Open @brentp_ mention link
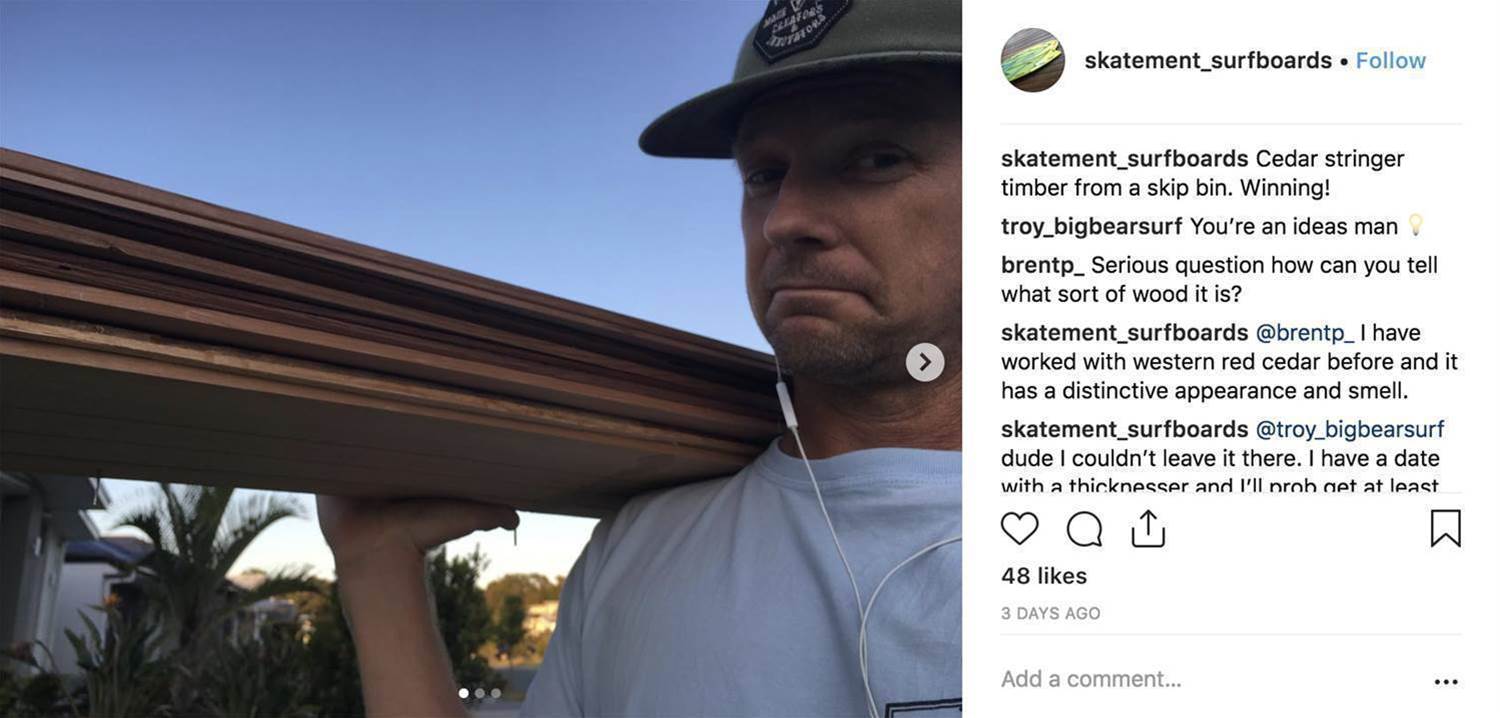Viewport: 1500px width, 718px height. 1305,332
